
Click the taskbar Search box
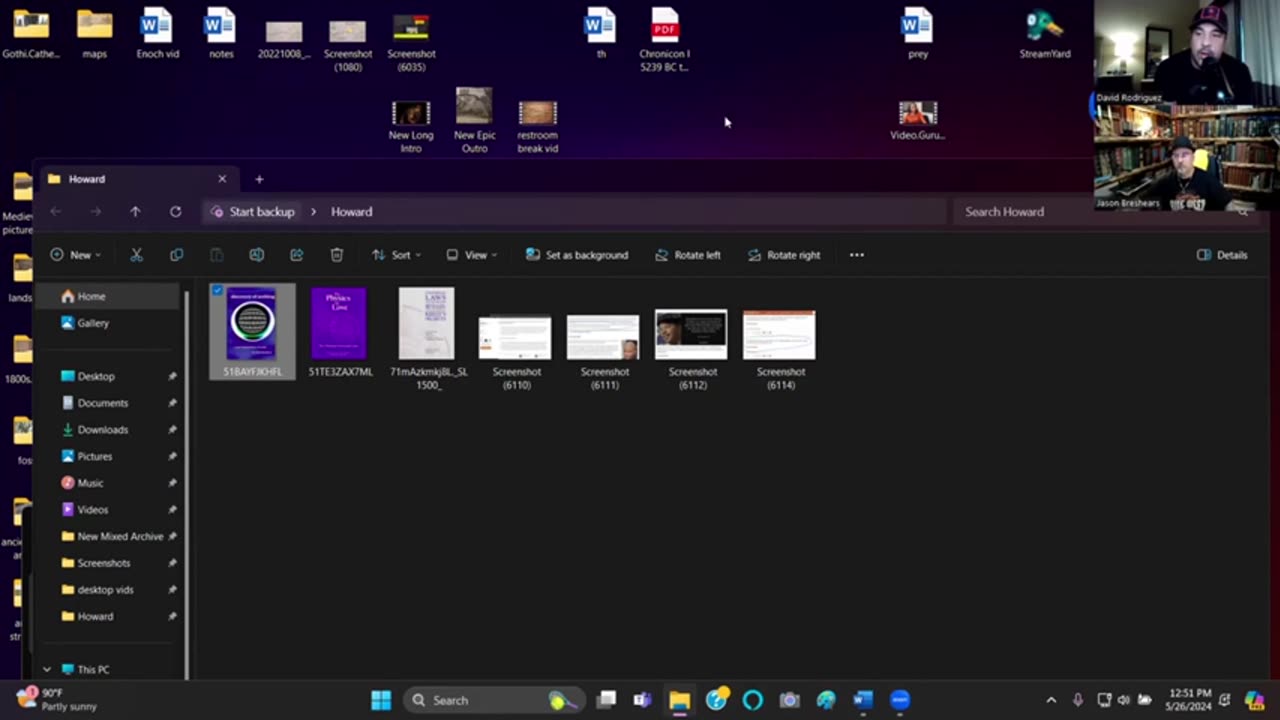coord(494,700)
